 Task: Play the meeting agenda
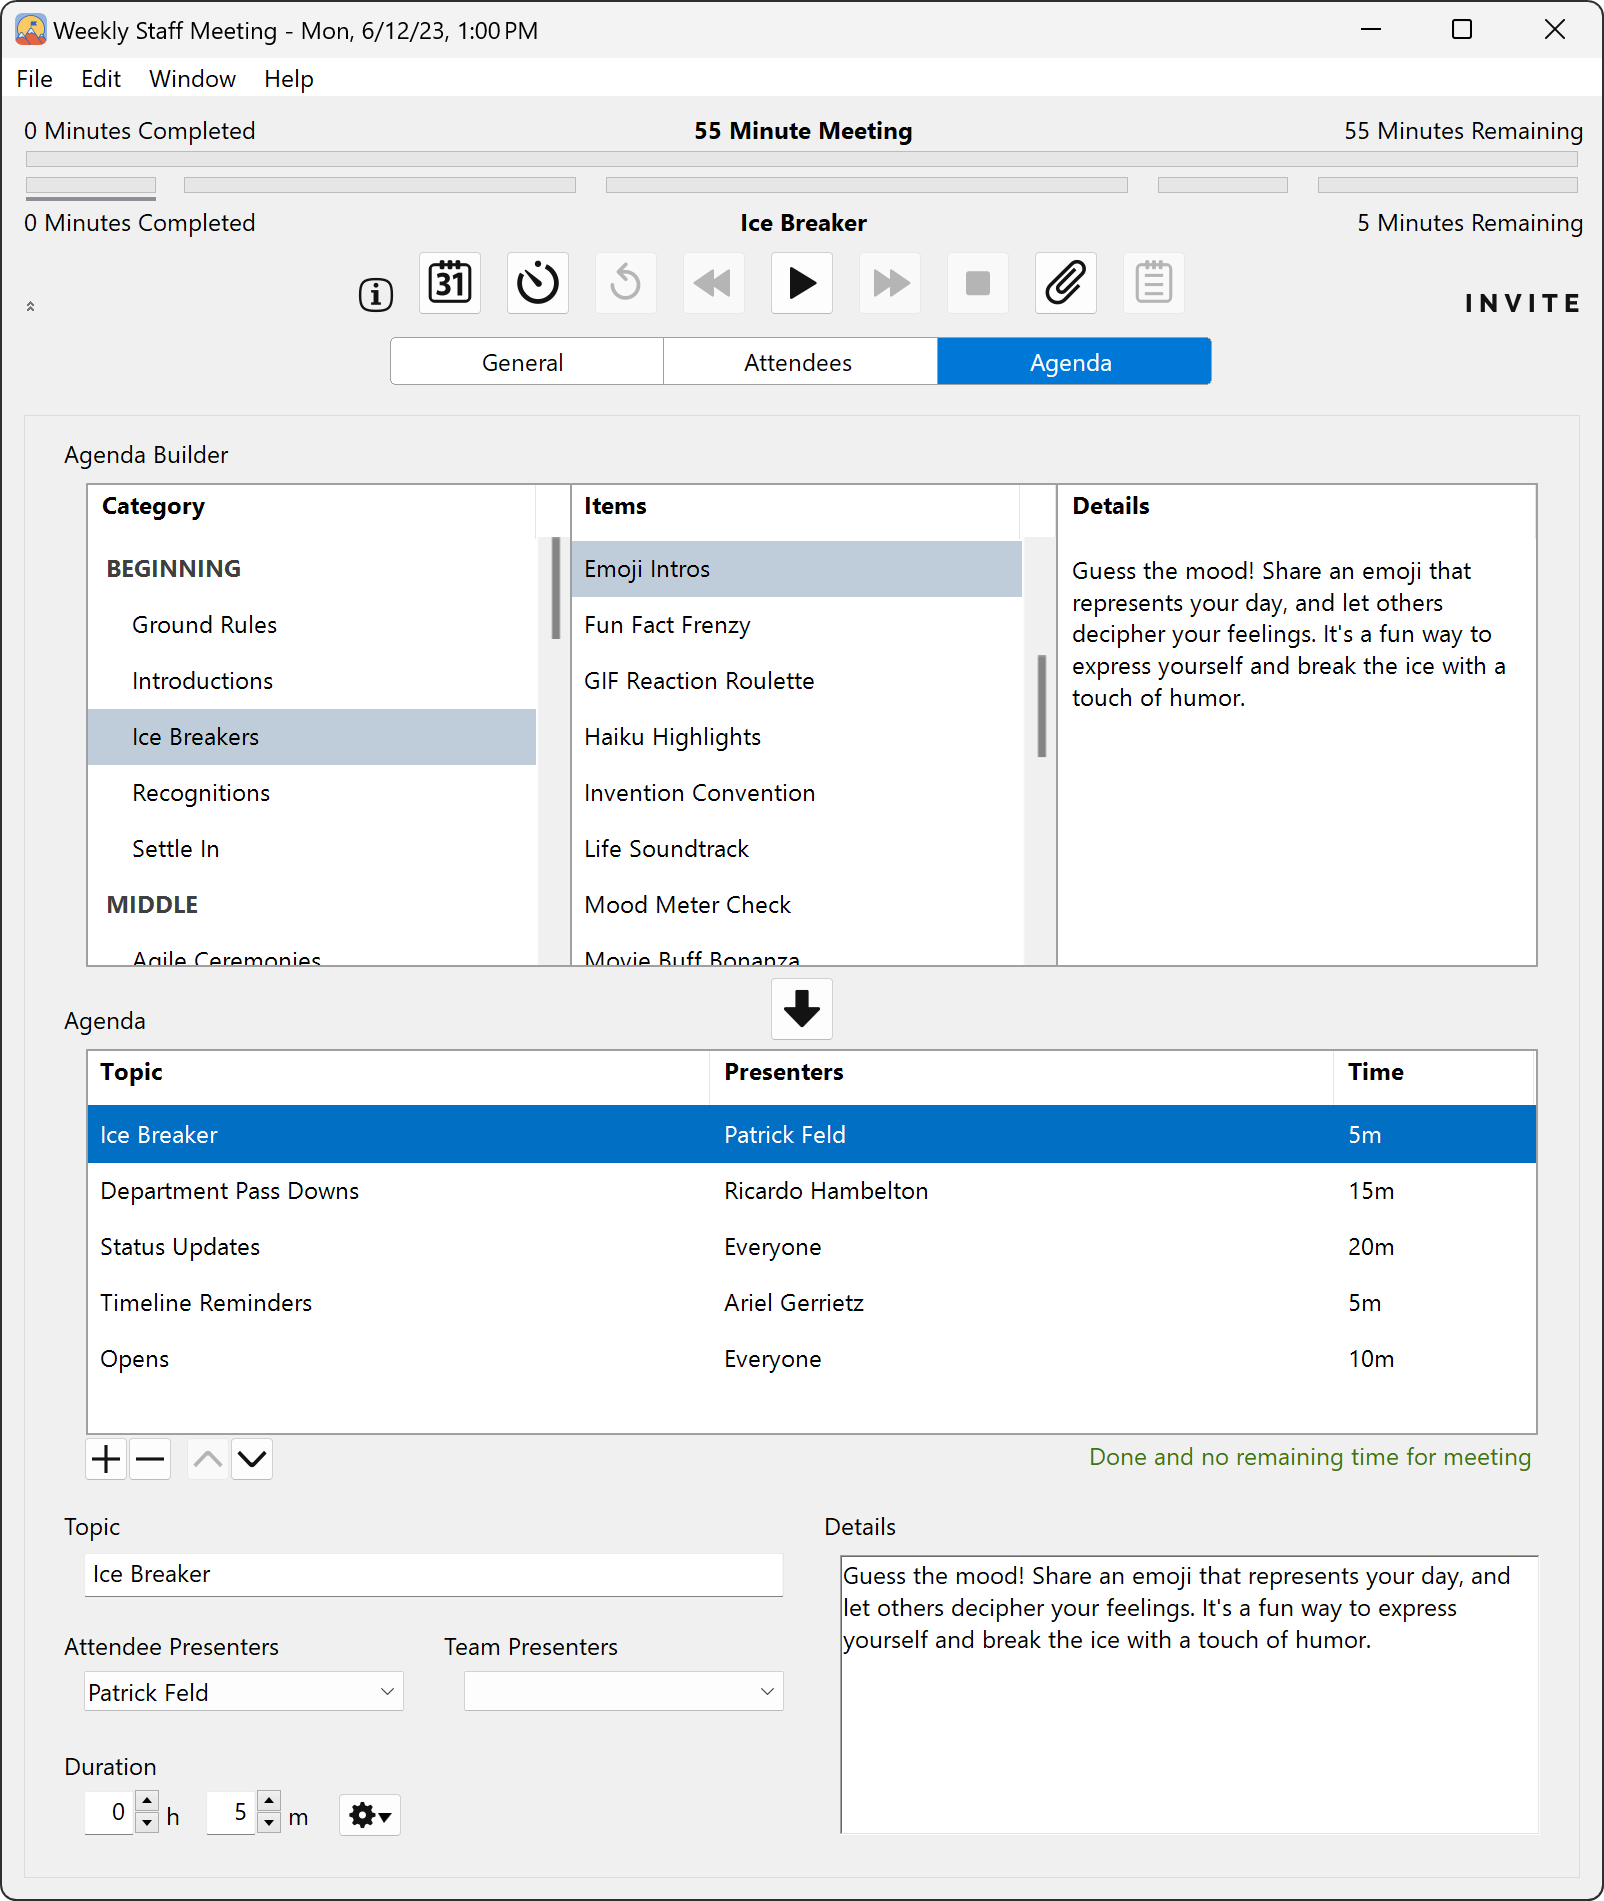(801, 284)
